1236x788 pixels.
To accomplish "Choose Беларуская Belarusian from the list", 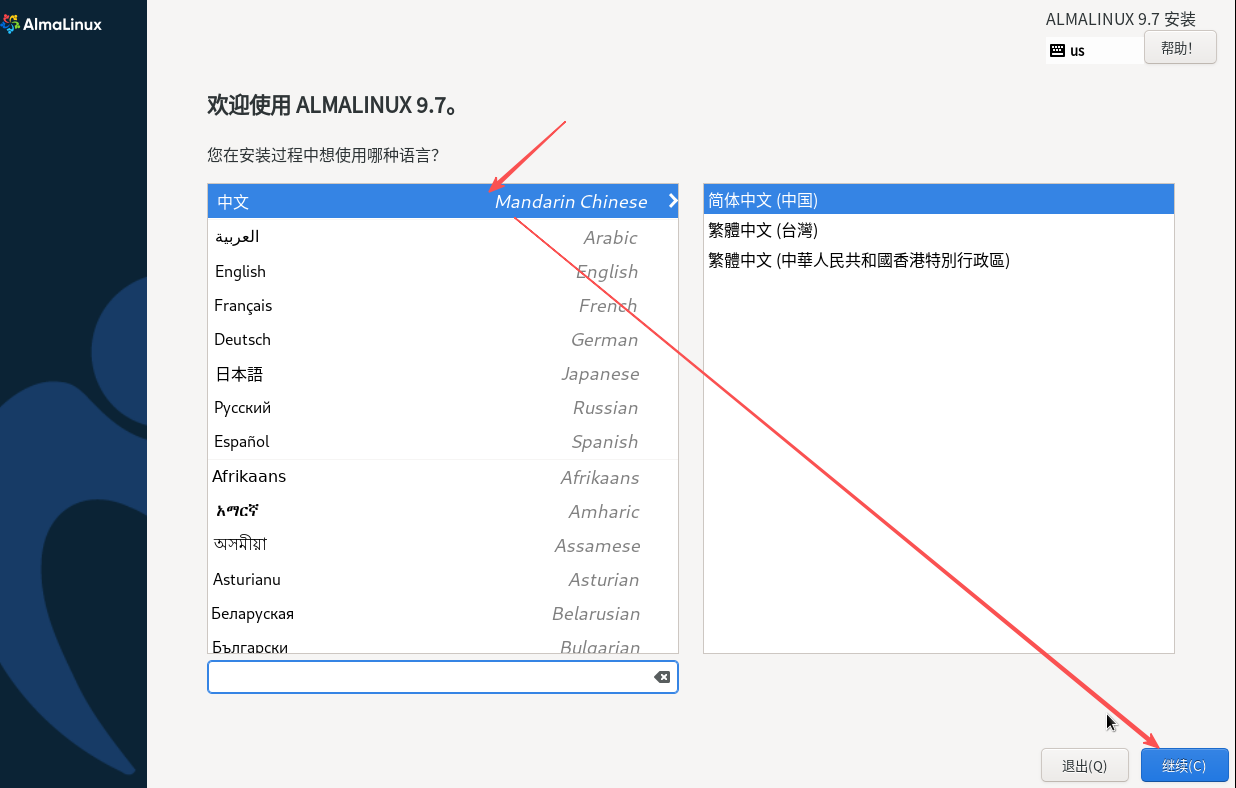I will click(443, 613).
